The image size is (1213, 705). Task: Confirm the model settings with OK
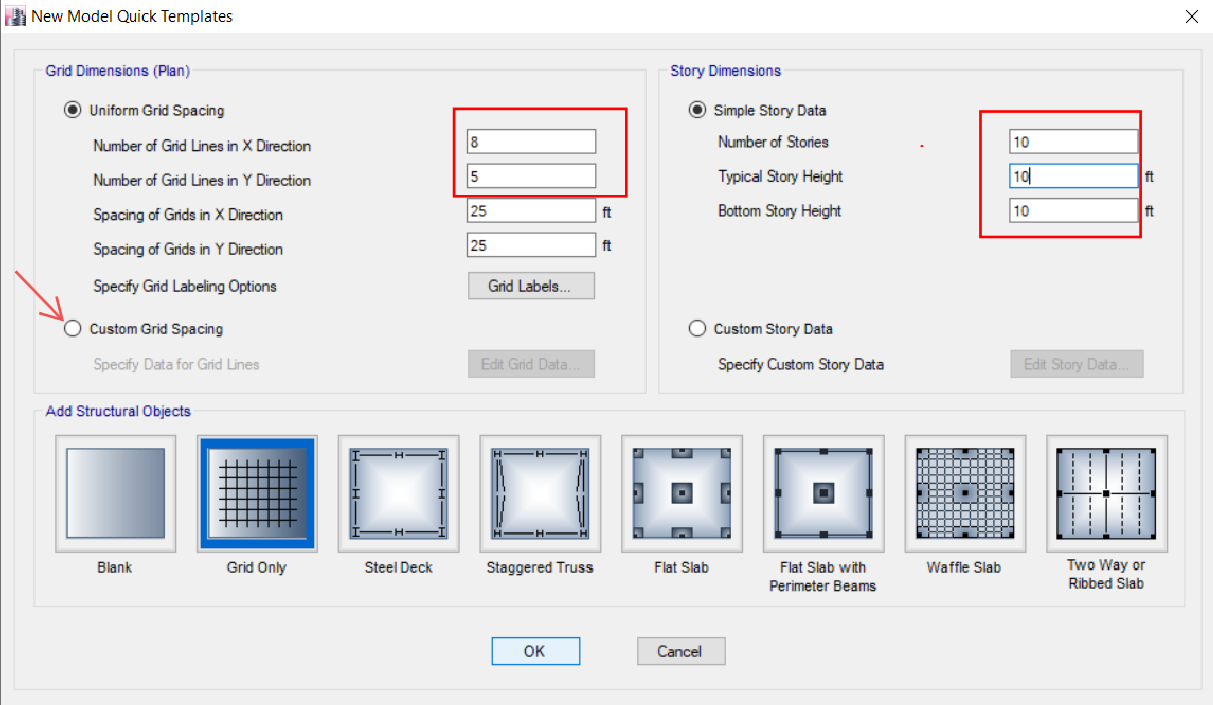pos(535,651)
